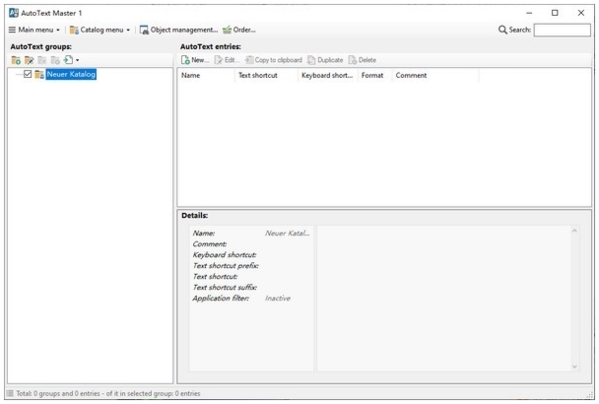The height and width of the screenshot is (404, 599).
Task: Click the edit group folder icon
Action: click(29, 60)
